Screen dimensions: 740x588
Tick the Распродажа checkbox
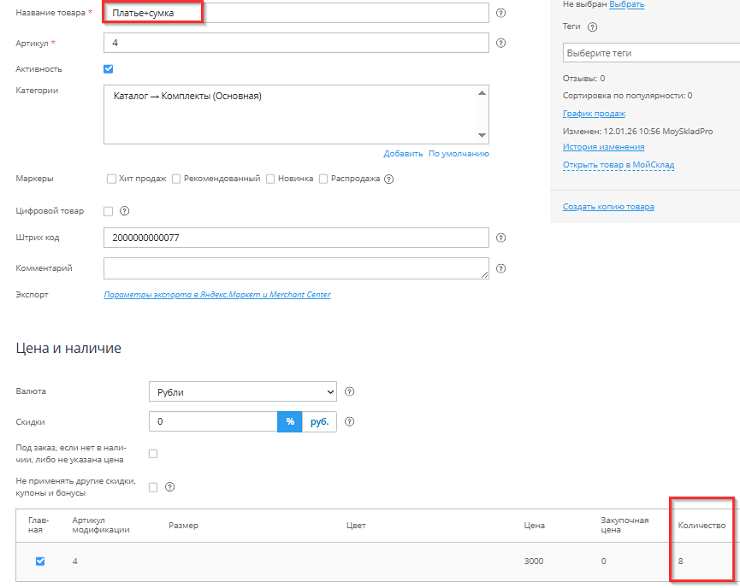(x=323, y=179)
